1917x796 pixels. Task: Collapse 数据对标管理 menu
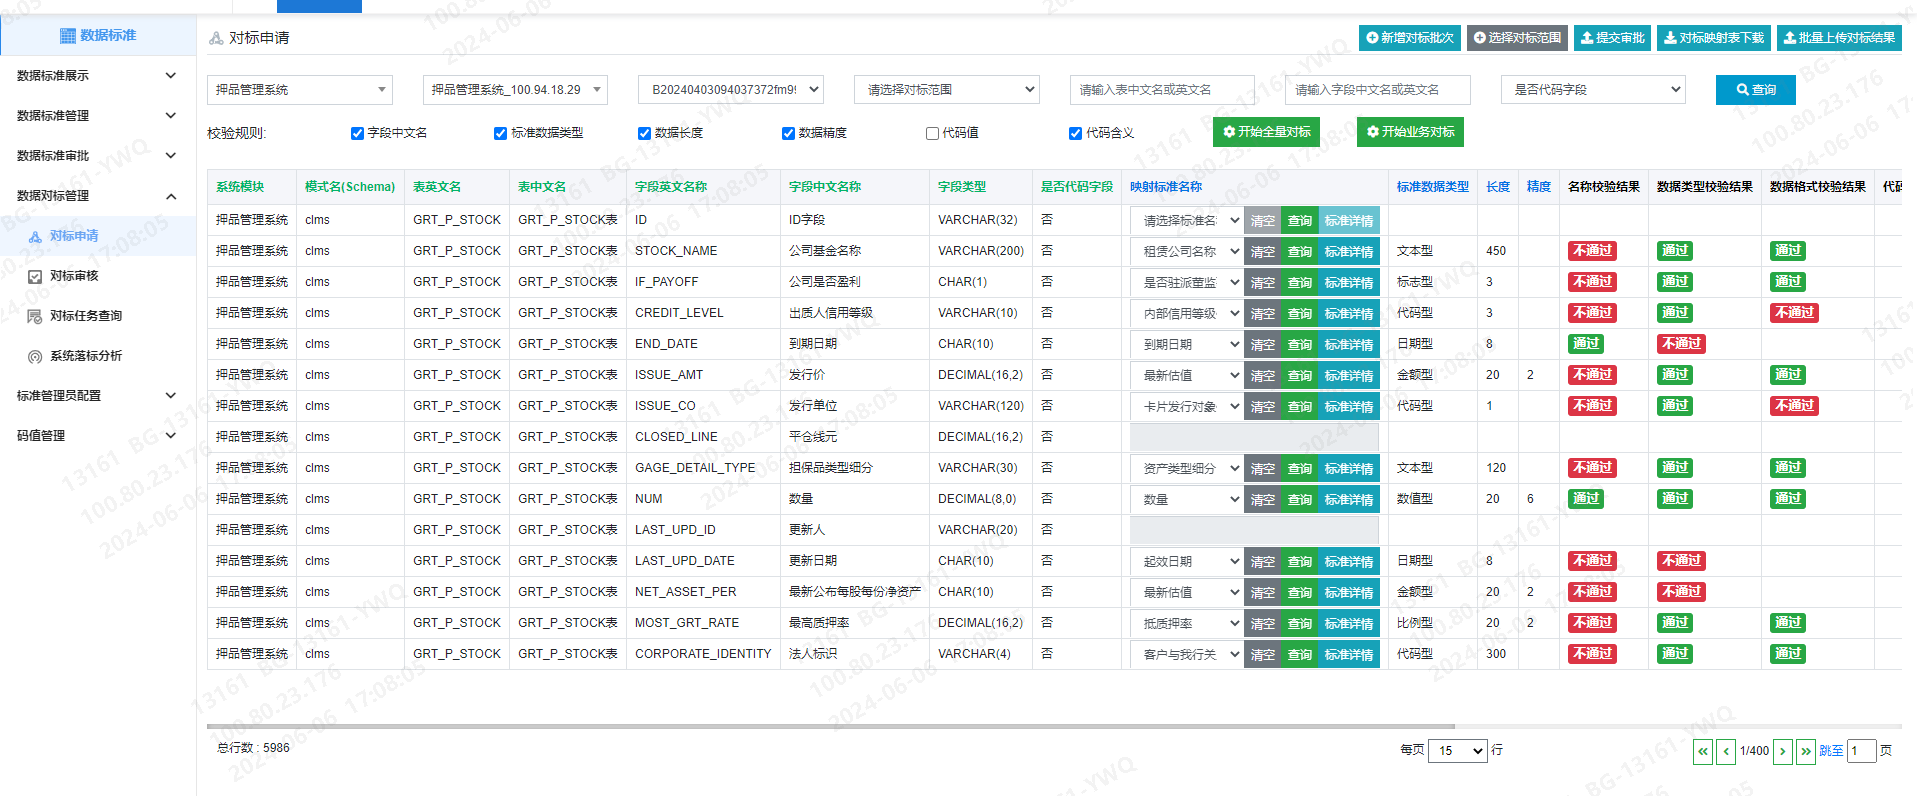[x=96, y=196]
